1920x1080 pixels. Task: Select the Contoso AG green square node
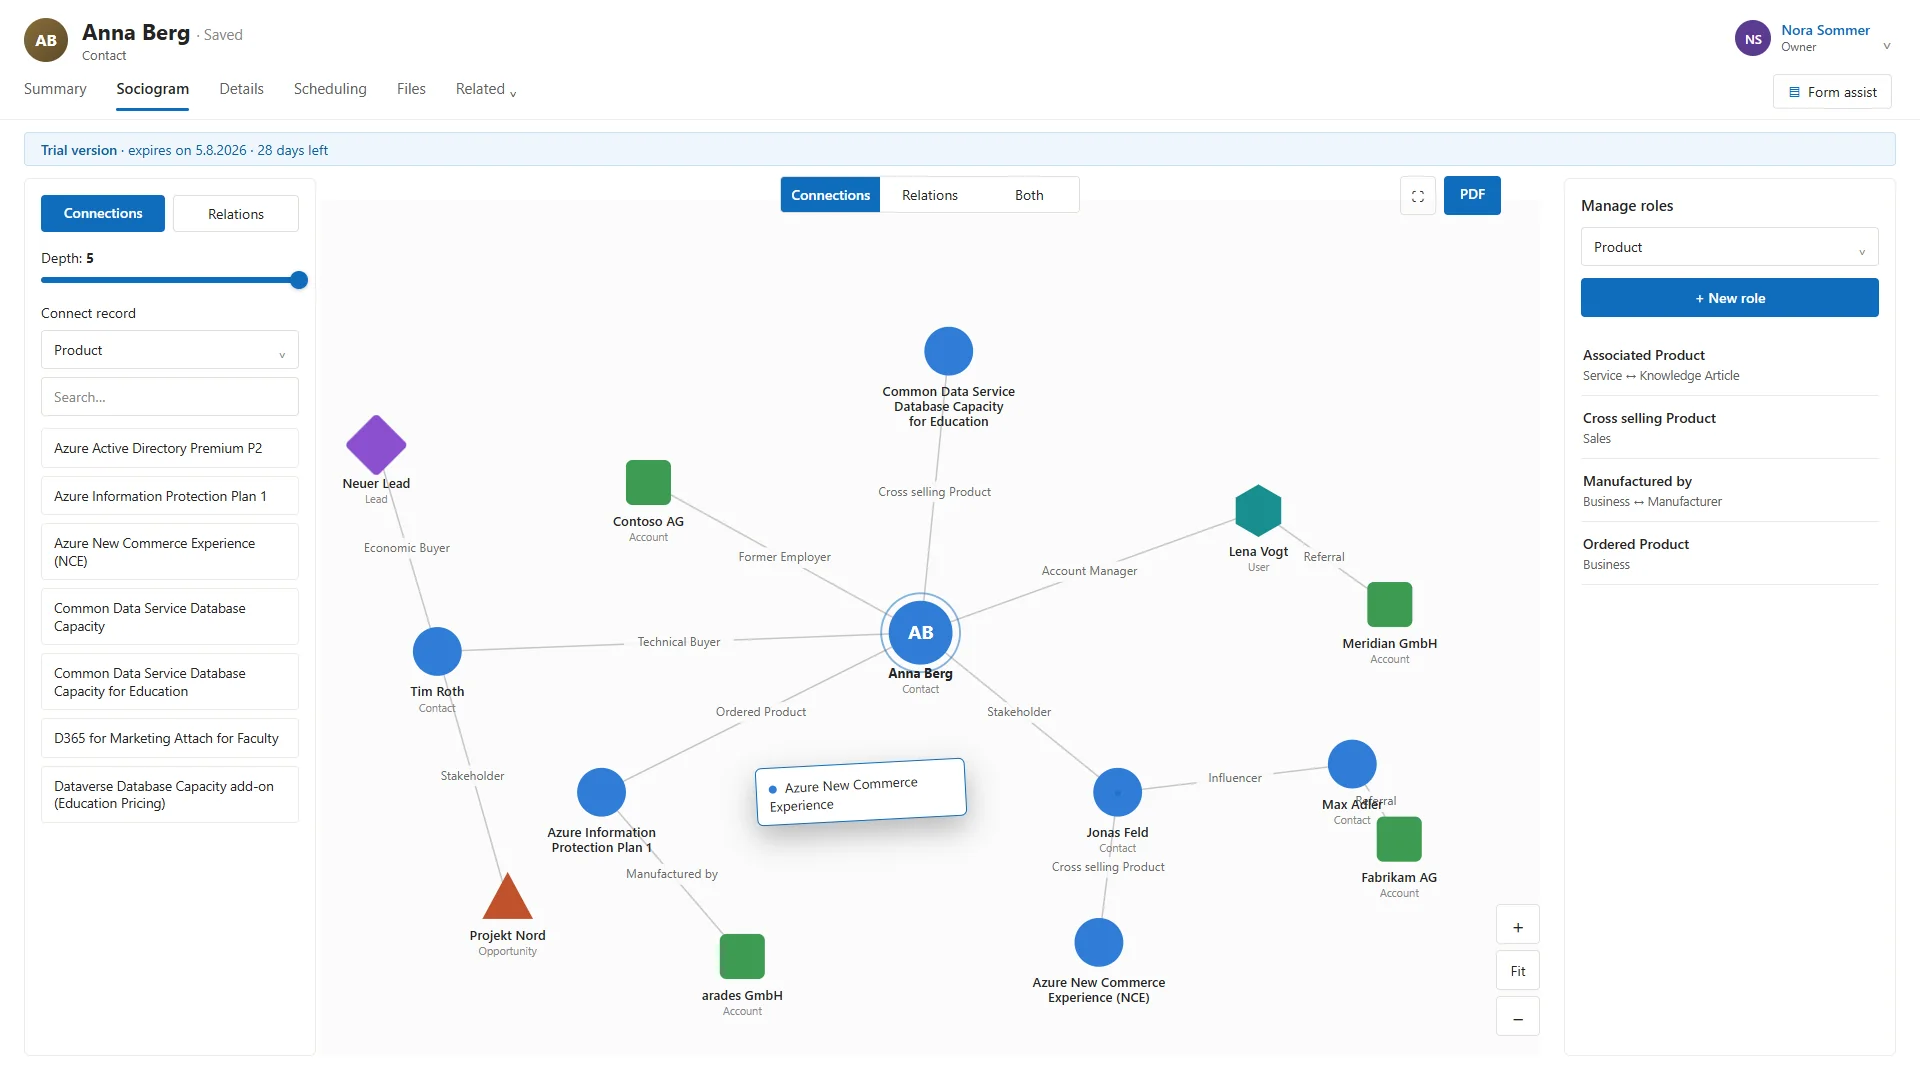[x=648, y=482]
